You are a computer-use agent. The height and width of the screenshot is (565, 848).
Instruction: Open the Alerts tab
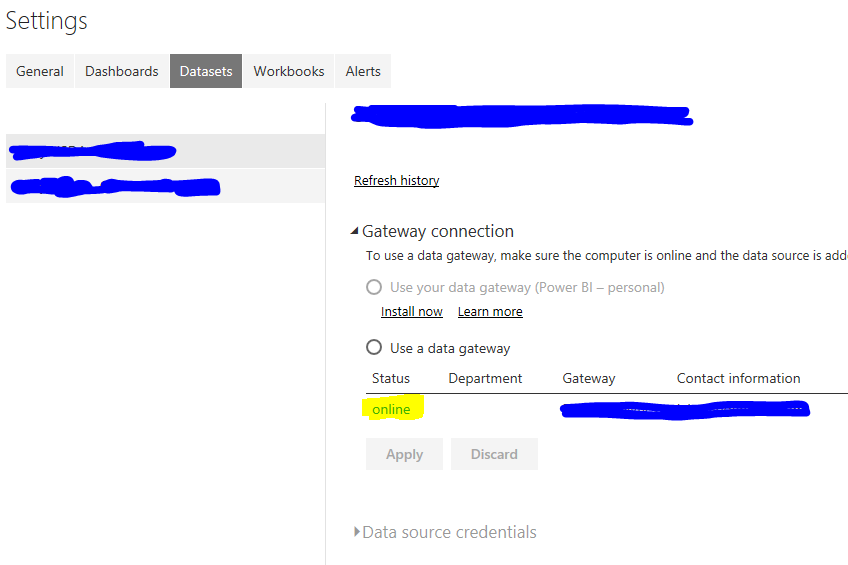(363, 71)
